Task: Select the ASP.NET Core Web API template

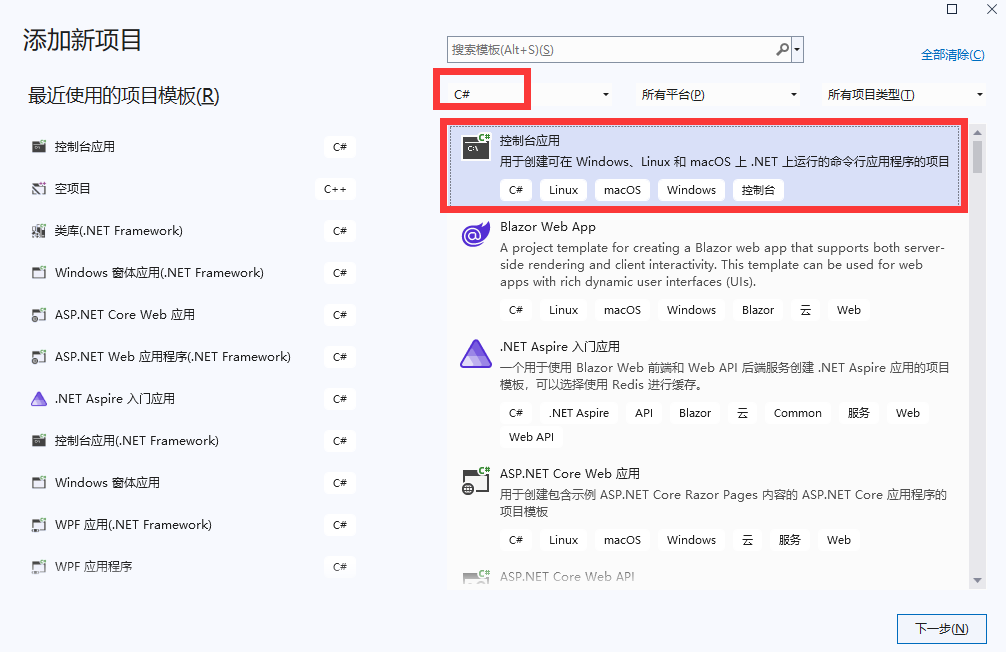Action: point(567,576)
